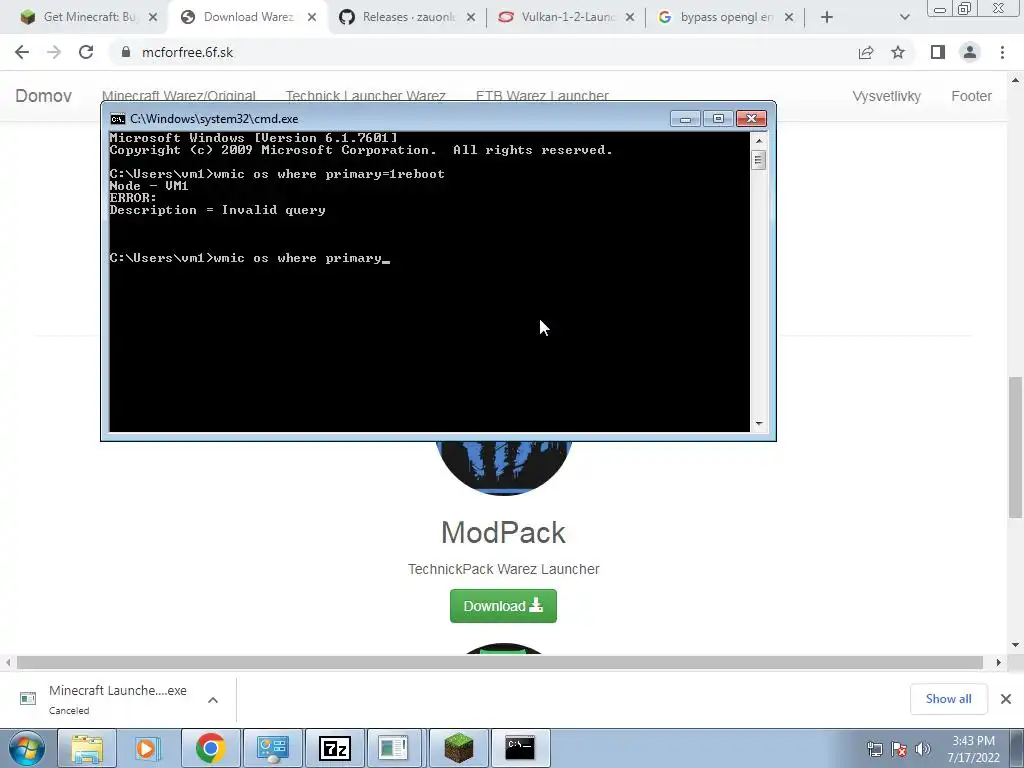Open the Vysvetlivky nav link
1024x768 pixels.
tap(886, 96)
